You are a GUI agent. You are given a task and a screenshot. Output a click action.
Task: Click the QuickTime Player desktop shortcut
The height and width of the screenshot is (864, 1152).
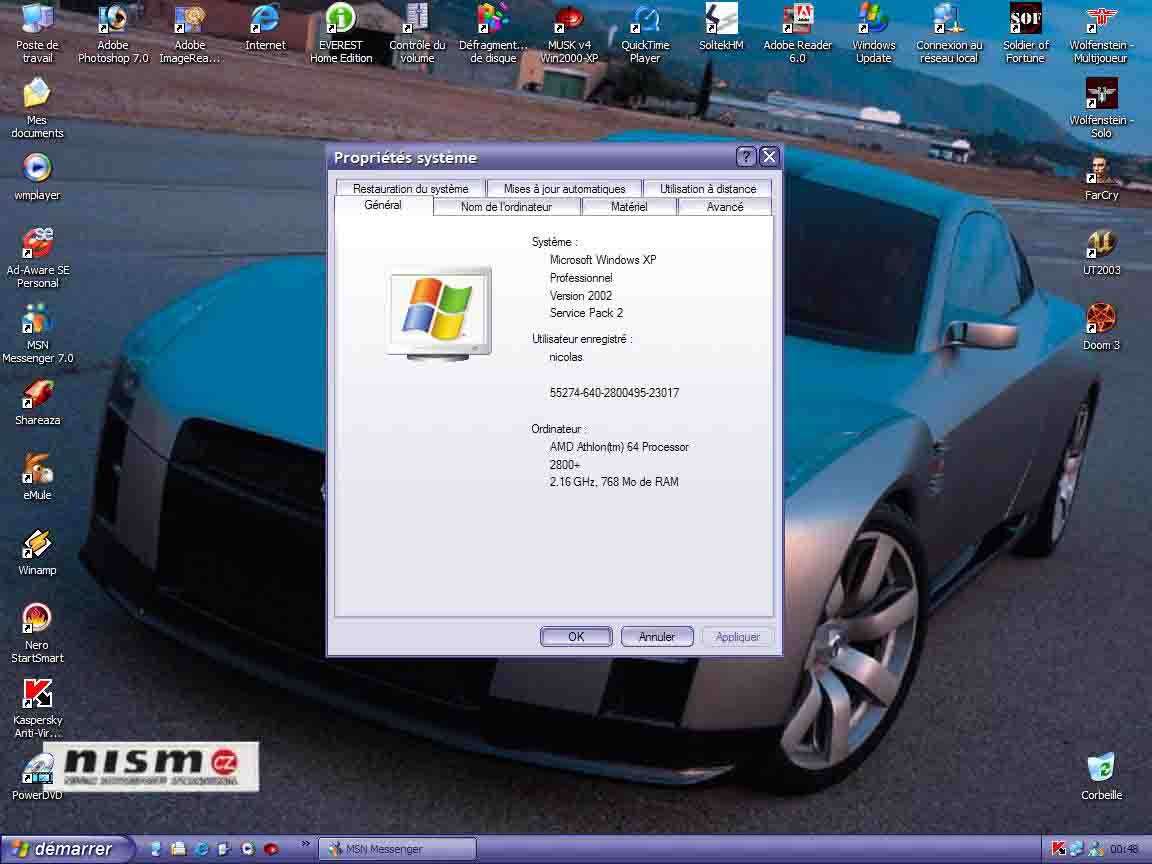tap(645, 33)
